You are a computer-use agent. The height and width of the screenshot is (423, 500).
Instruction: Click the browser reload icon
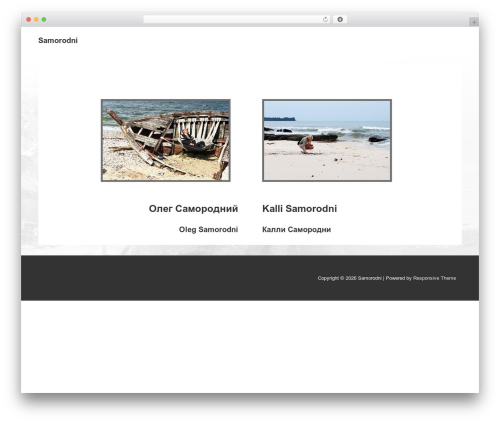click(325, 19)
